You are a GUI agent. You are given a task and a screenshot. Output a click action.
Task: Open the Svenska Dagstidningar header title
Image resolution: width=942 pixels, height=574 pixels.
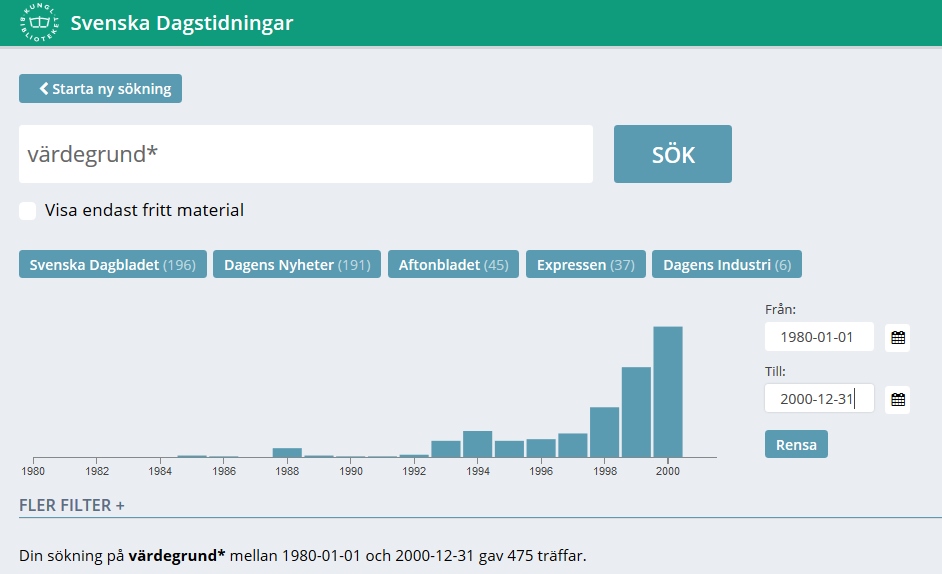point(181,23)
